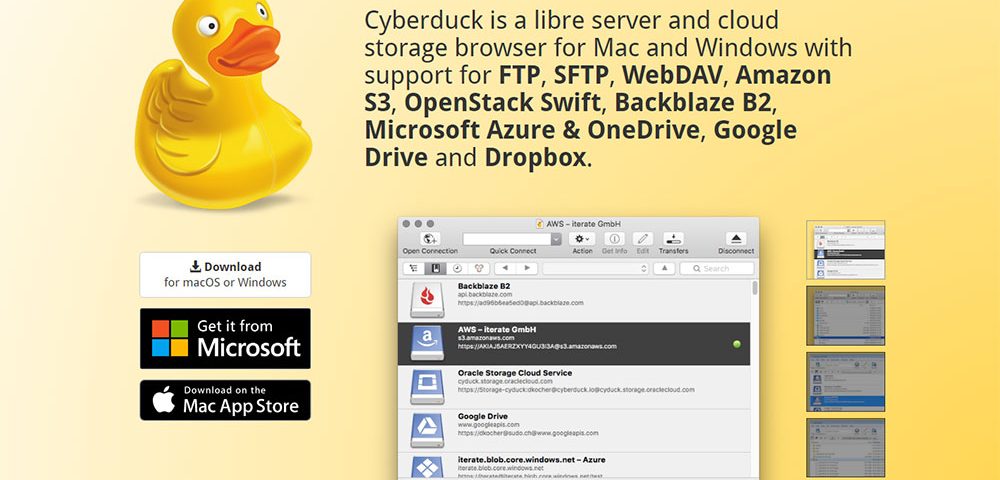Select the Google Drive drive icon

[x=427, y=430]
